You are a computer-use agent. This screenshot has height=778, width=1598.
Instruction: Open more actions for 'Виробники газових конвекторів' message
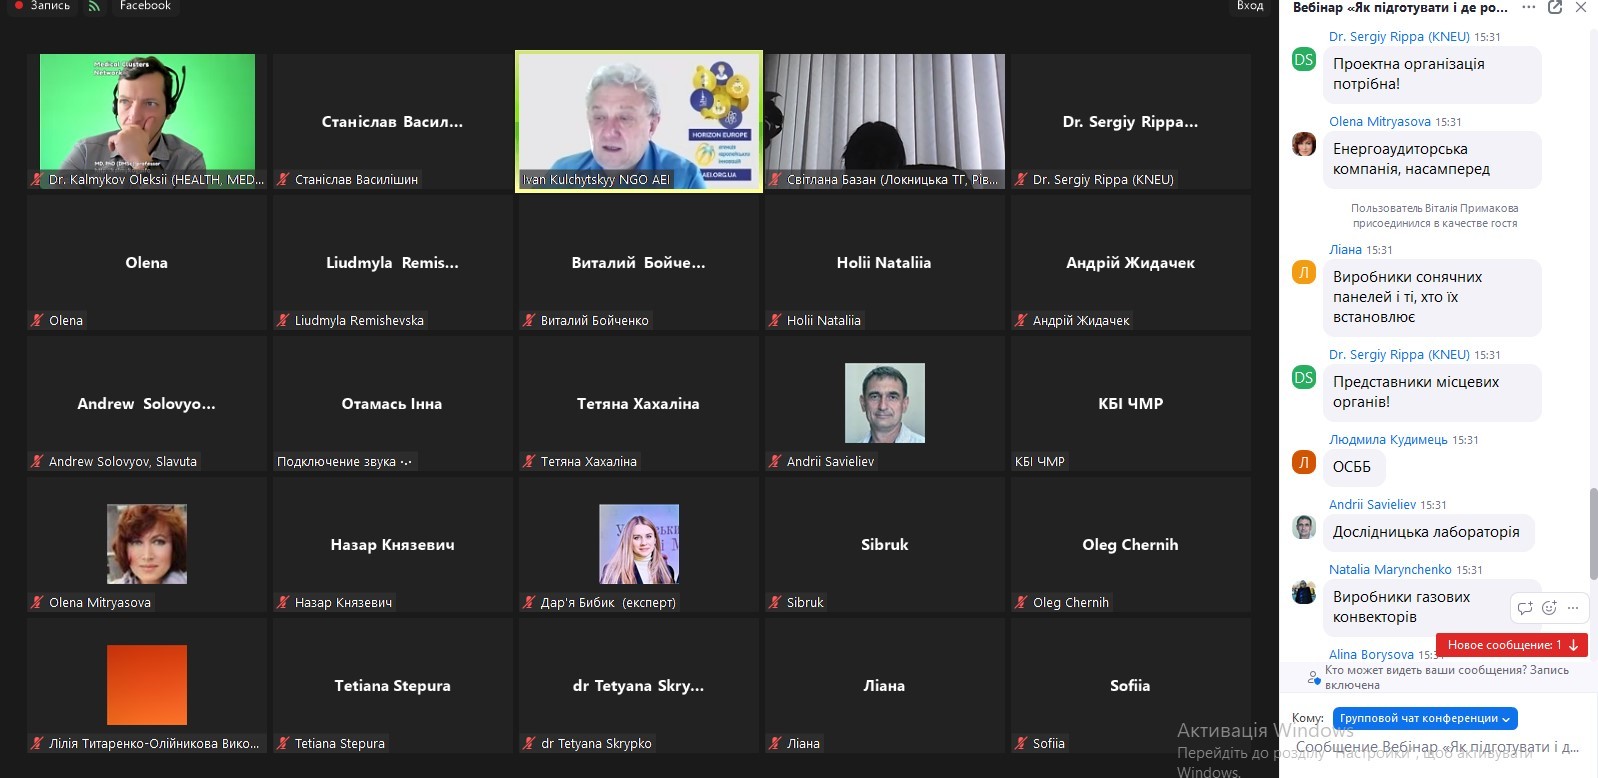pyautogui.click(x=1573, y=607)
